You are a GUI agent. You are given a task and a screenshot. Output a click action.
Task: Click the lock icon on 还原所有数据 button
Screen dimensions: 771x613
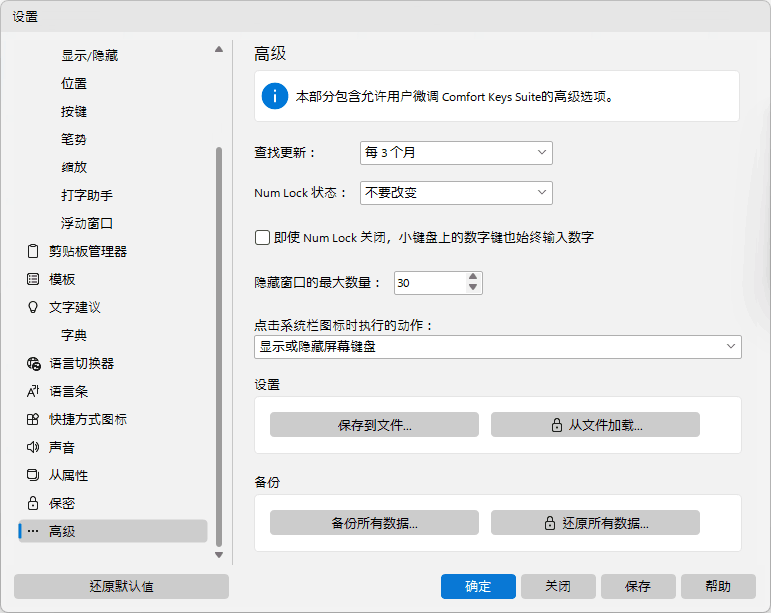(550, 523)
